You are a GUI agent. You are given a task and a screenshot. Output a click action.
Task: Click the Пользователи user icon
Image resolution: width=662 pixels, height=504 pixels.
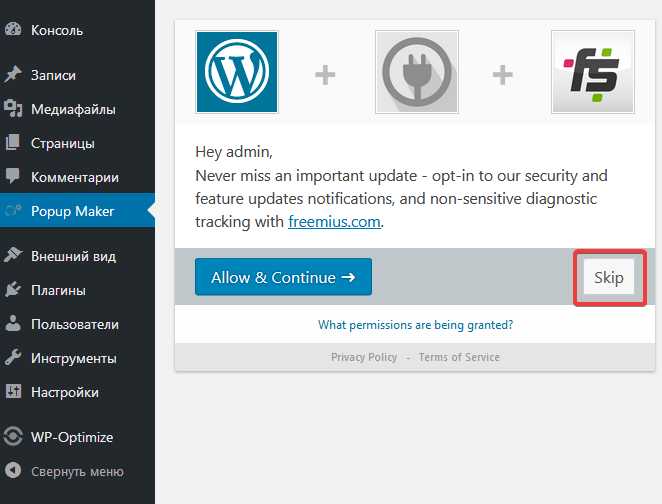[13, 323]
